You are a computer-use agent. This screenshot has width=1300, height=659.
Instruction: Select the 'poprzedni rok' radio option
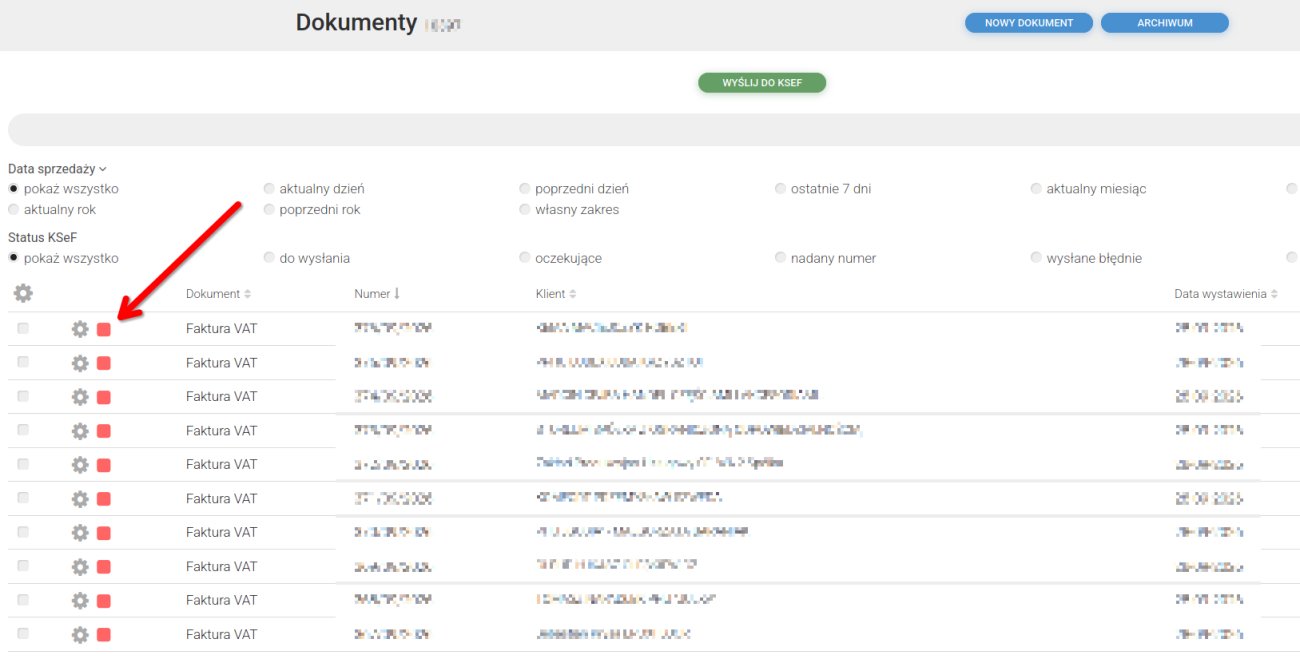pyautogui.click(x=269, y=210)
